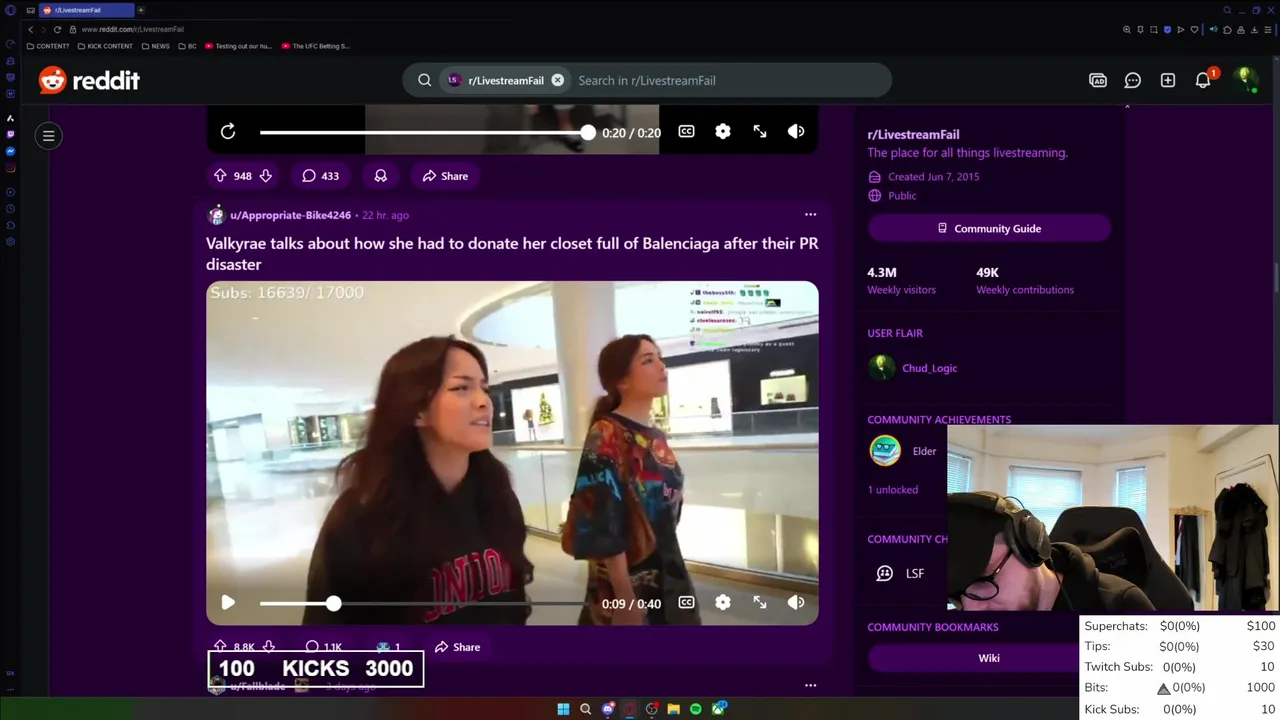Image resolution: width=1280 pixels, height=720 pixels.
Task: Toggle closed captions on the top video
Action: coord(686,132)
